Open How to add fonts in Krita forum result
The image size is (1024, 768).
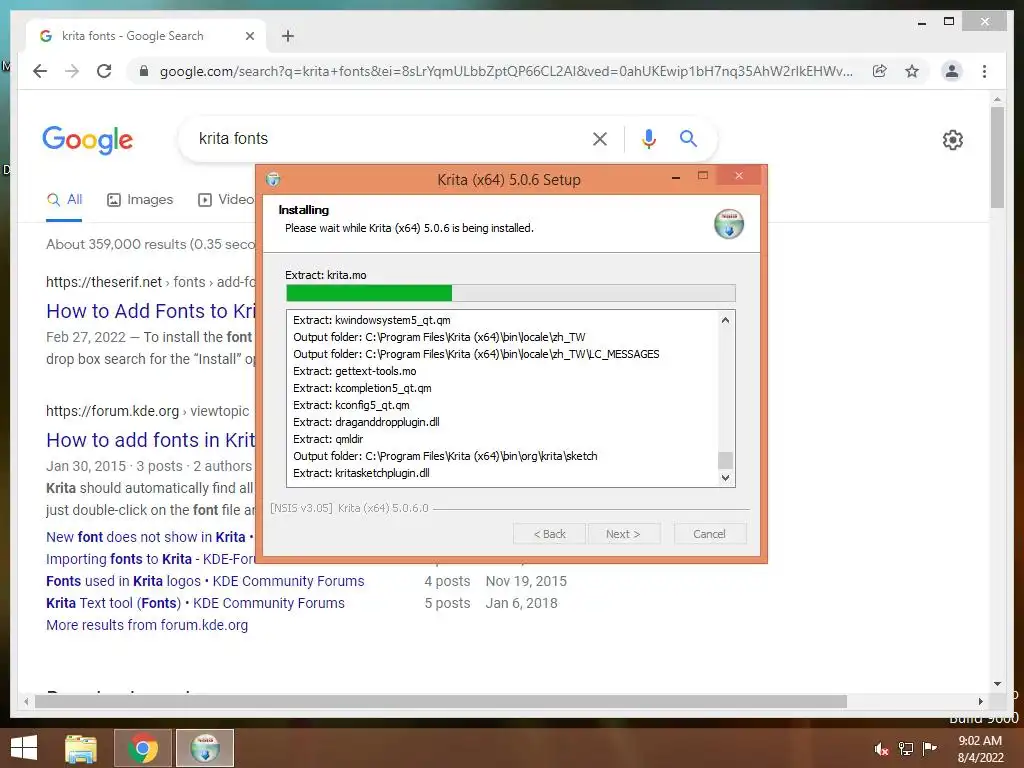tap(151, 440)
